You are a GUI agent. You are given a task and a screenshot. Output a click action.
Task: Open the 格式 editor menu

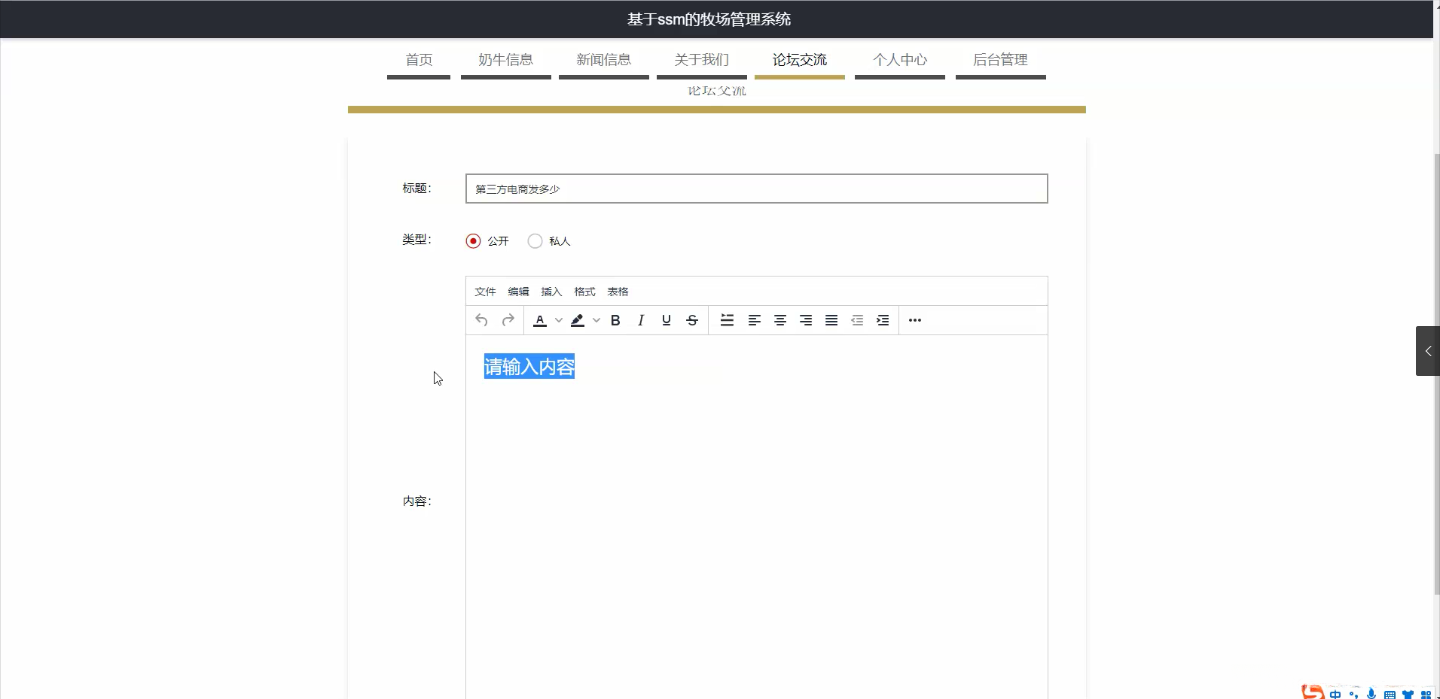click(584, 292)
